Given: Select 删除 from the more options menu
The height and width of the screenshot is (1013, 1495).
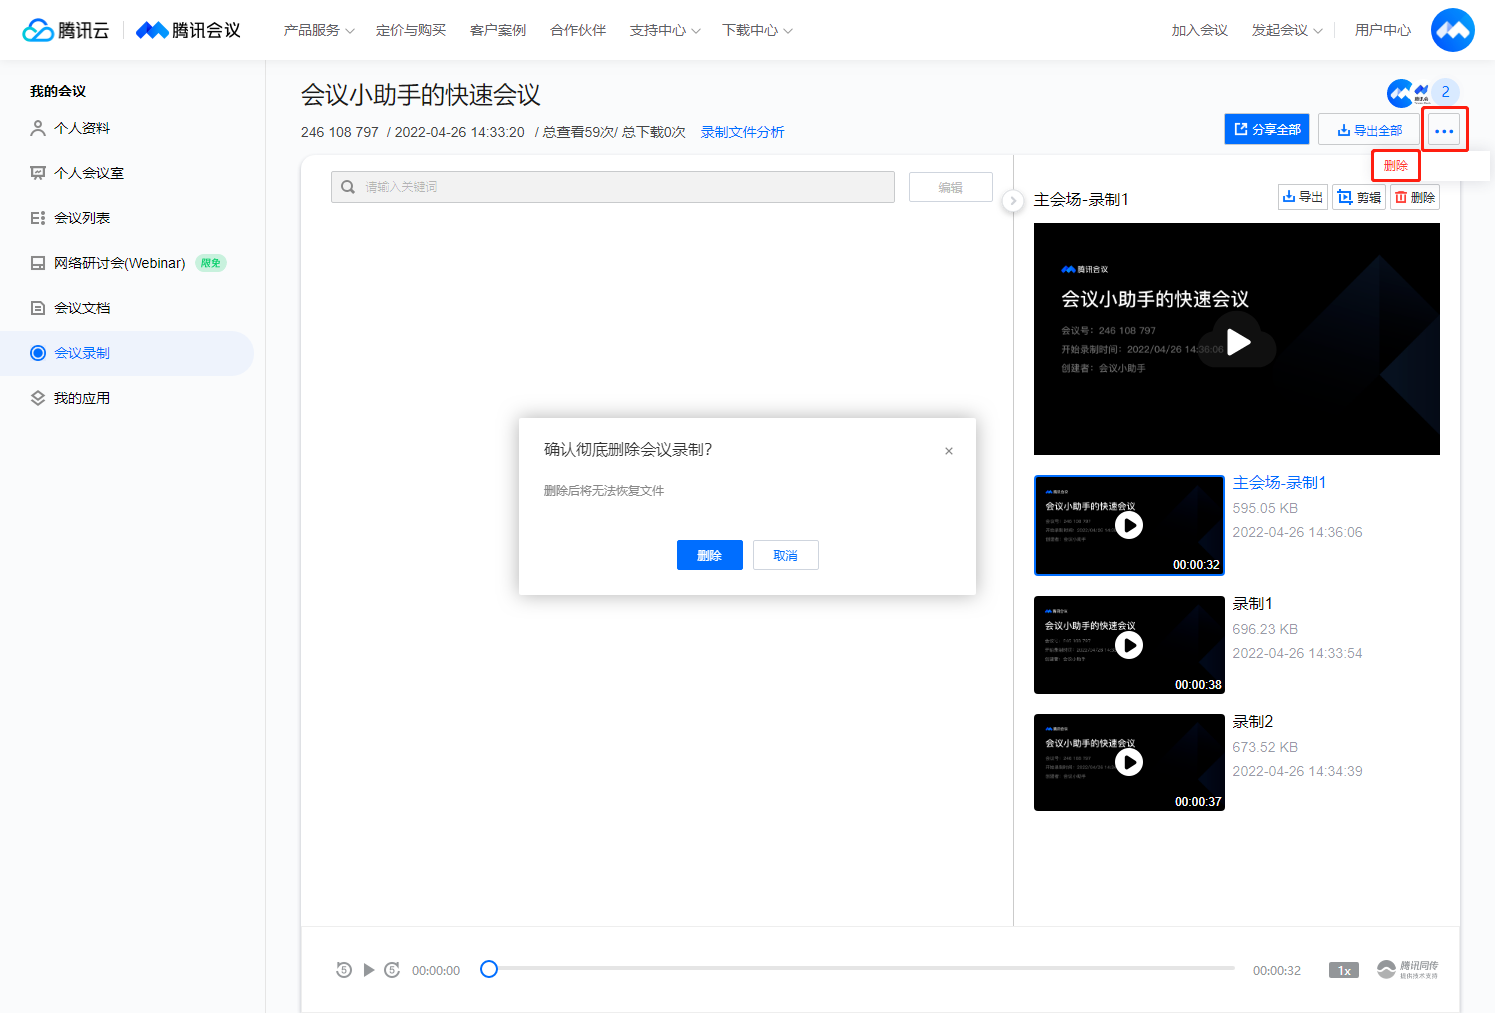Looking at the screenshot, I should (1396, 165).
